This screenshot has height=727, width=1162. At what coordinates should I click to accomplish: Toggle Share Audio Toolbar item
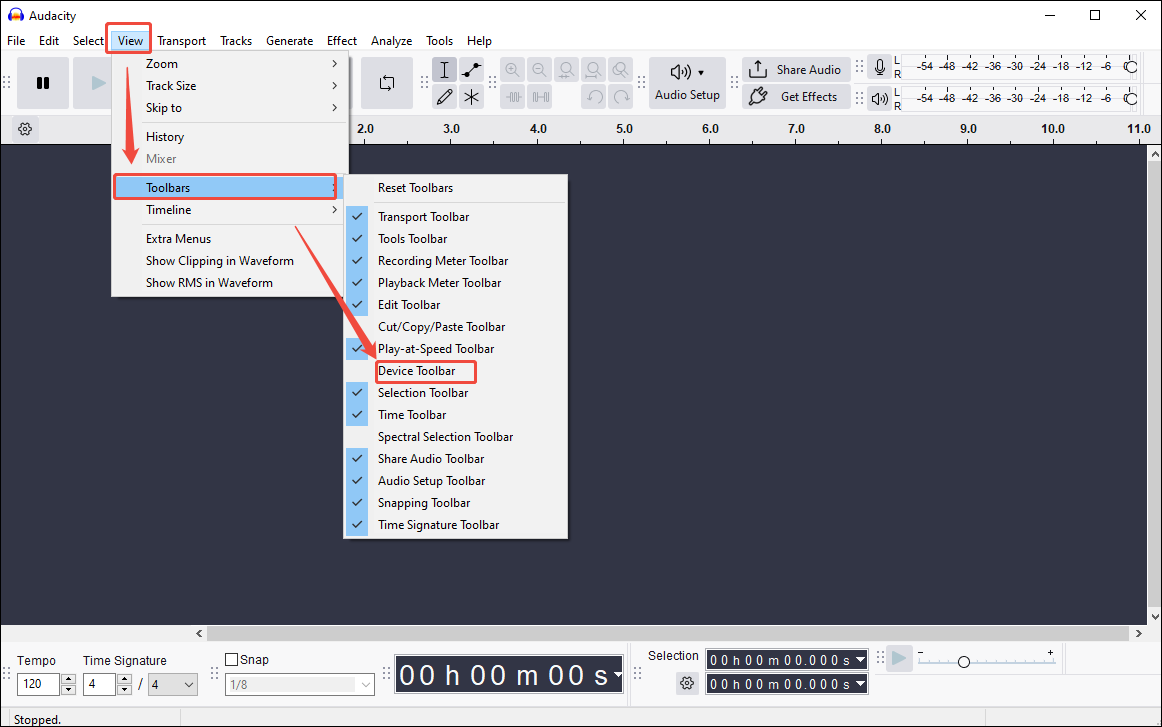click(456, 459)
